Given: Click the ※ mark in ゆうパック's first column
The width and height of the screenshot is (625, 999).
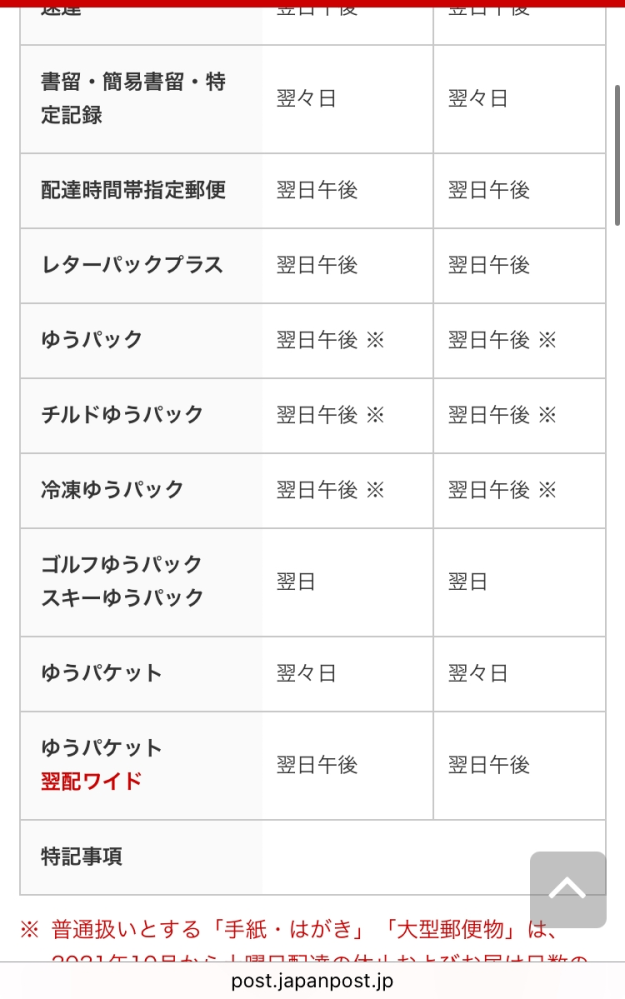Looking at the screenshot, I should coord(375,340).
